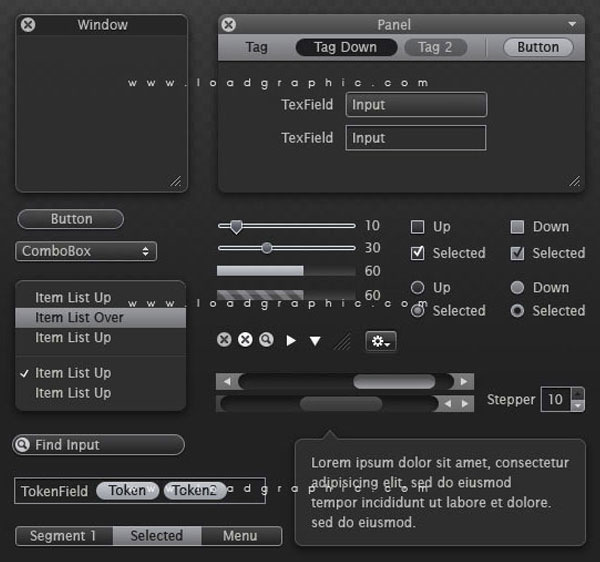600x562 pixels.
Task: Decrease the Stepper with down arrow
Action: [578, 406]
